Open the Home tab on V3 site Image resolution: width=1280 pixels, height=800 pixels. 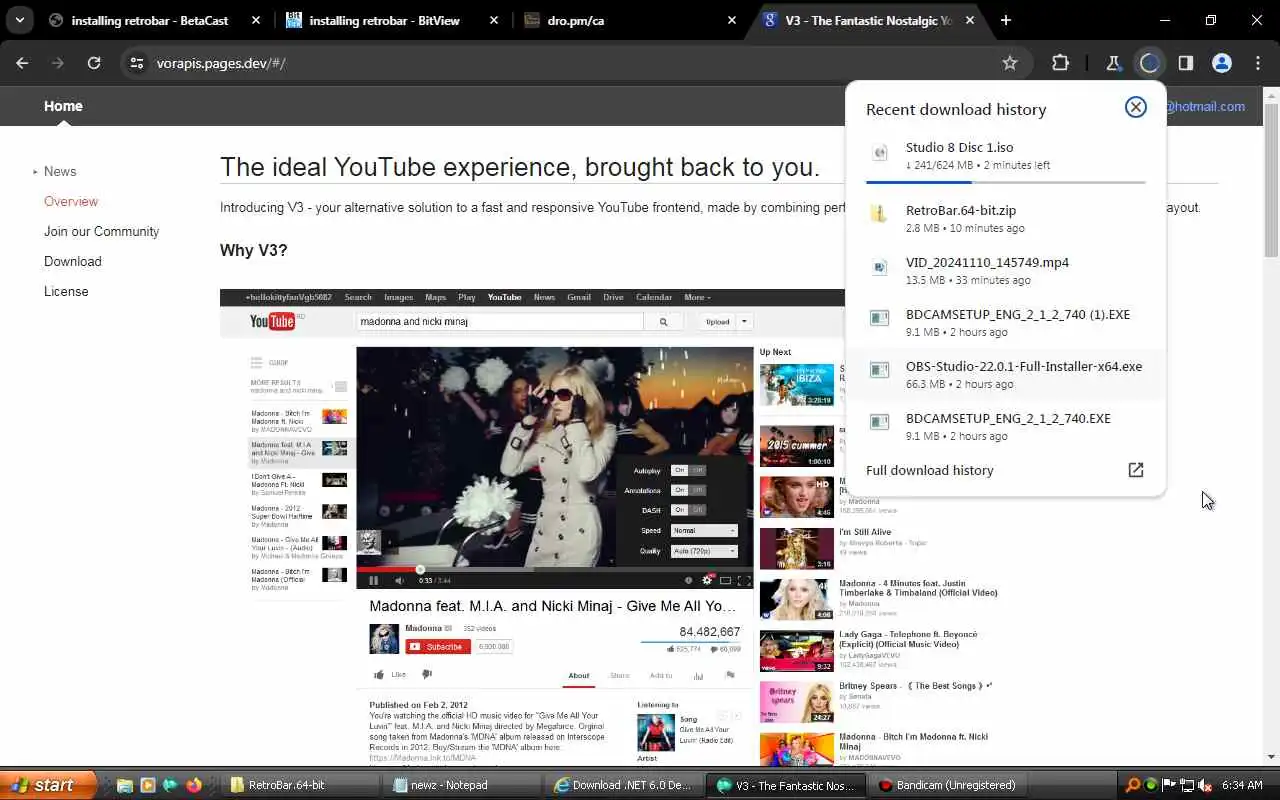pyautogui.click(x=63, y=106)
